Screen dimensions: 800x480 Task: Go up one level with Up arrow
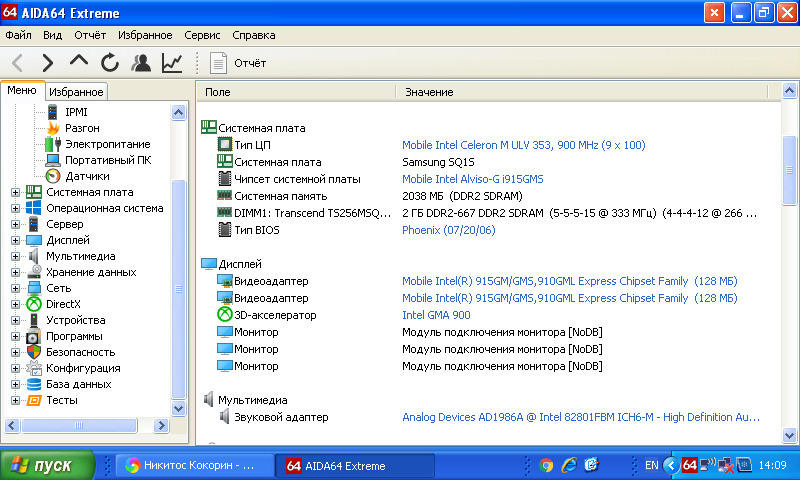78,62
